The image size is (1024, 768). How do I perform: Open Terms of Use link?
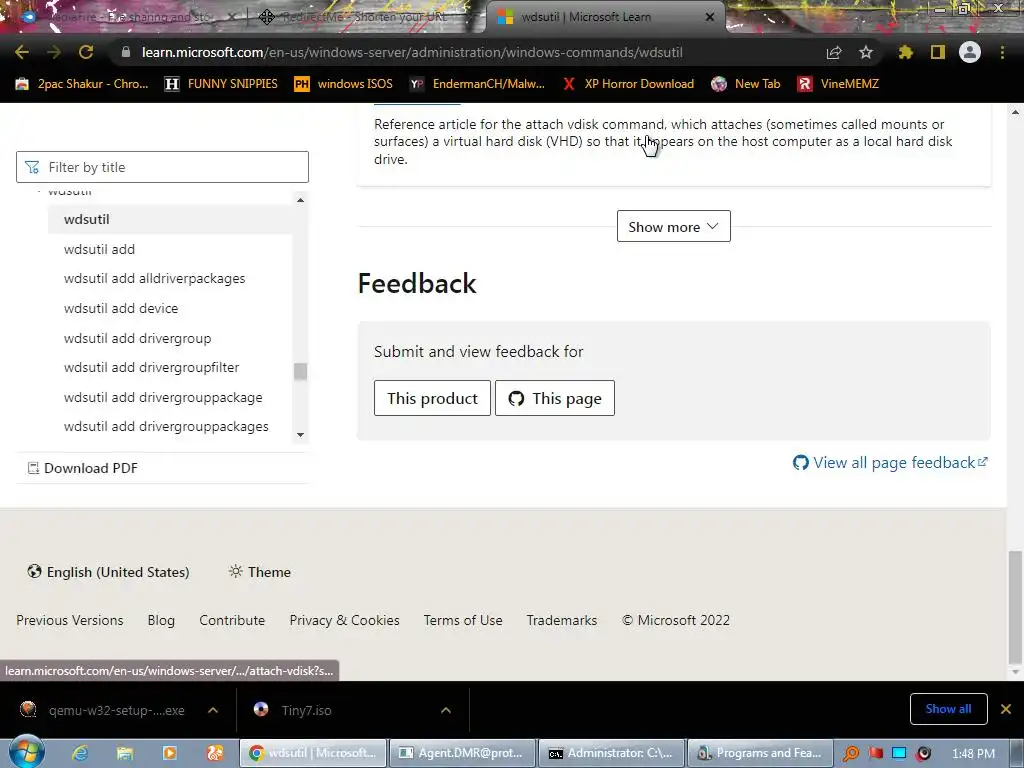click(x=463, y=620)
